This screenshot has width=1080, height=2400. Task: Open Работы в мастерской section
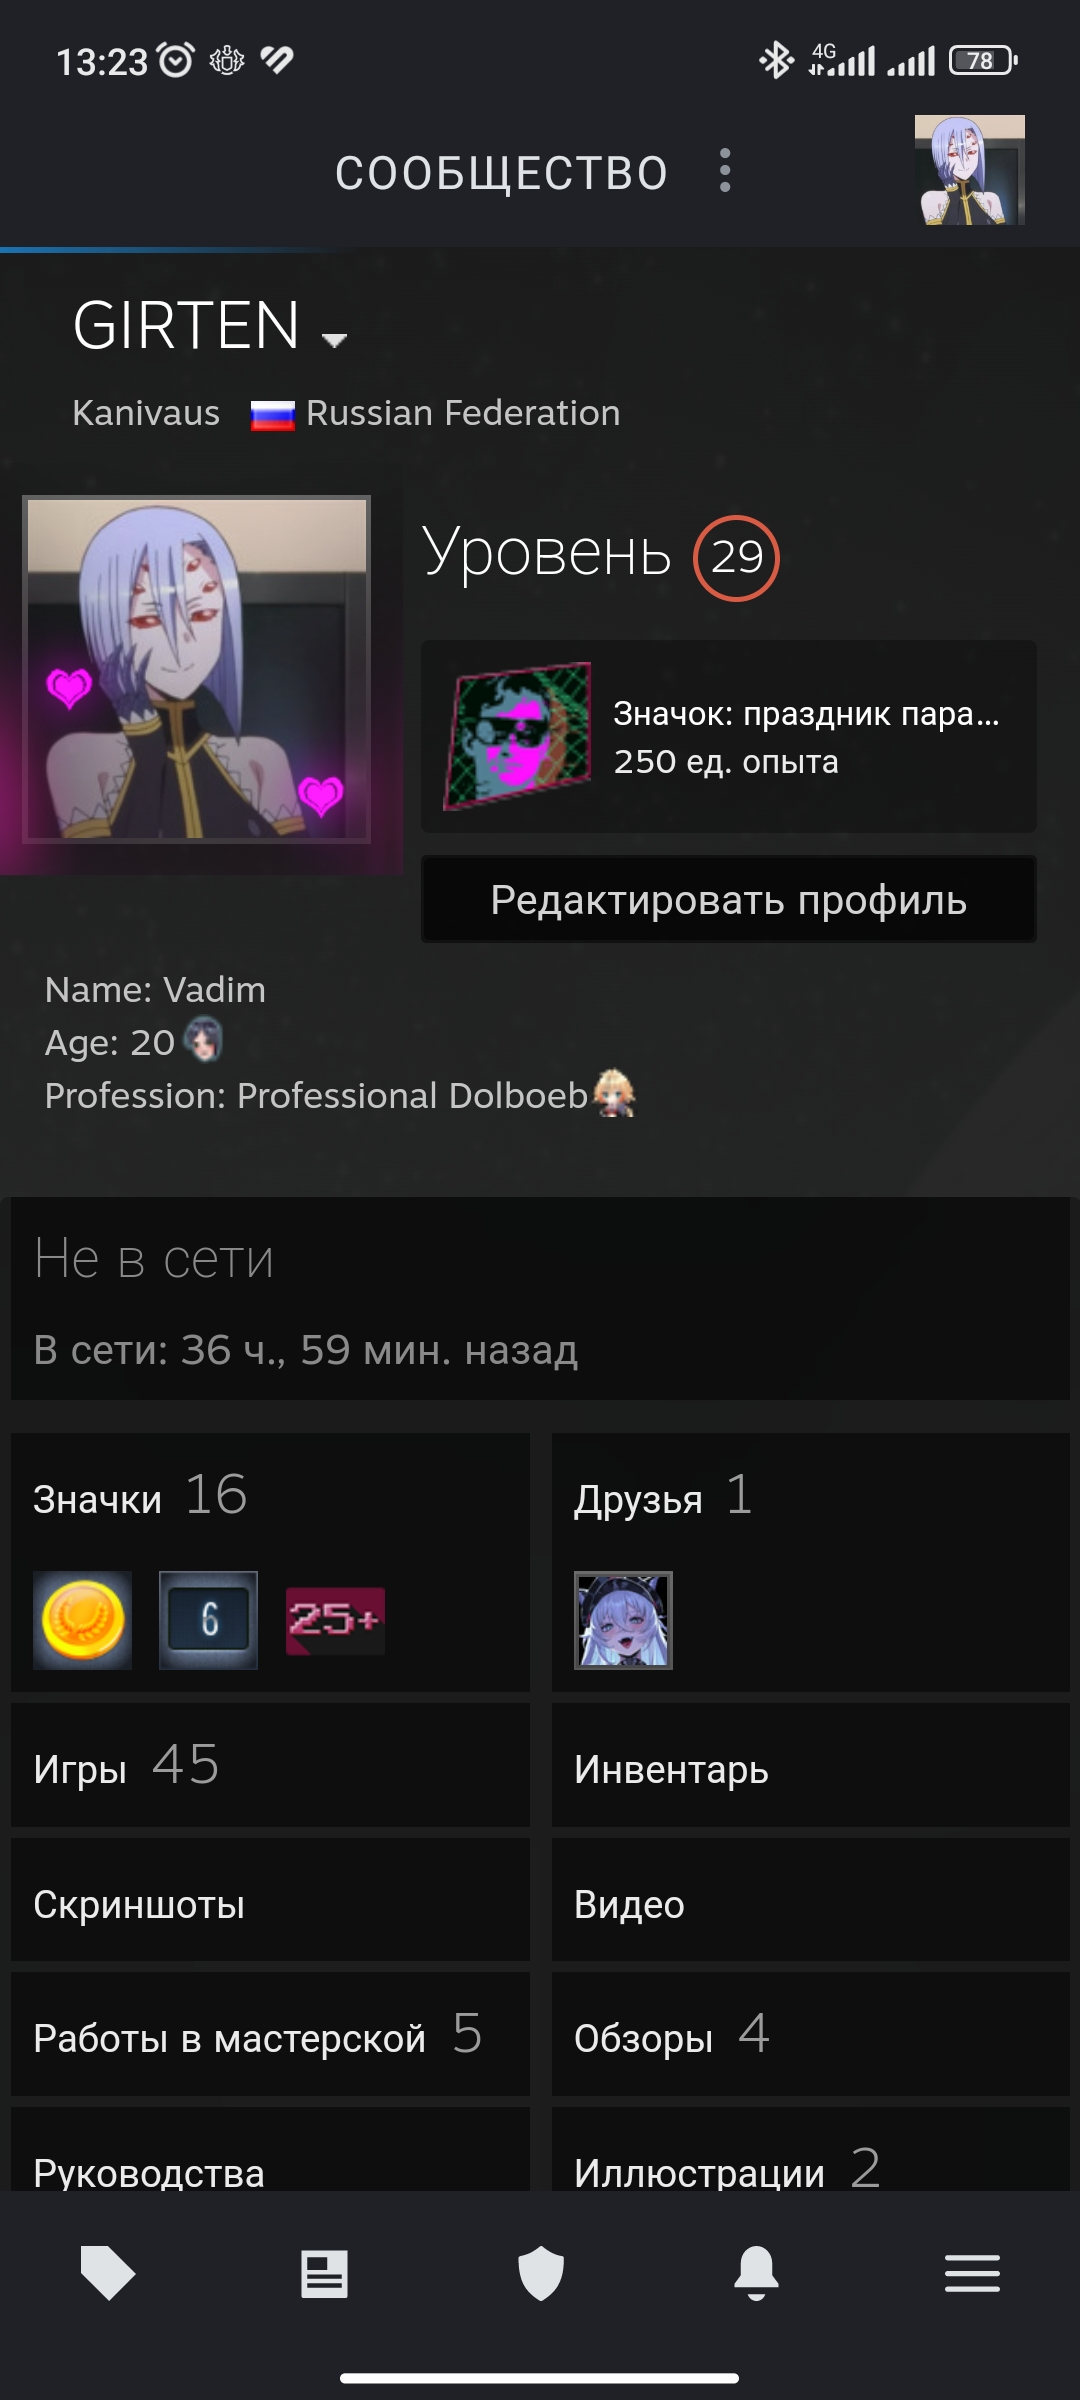(x=270, y=2035)
